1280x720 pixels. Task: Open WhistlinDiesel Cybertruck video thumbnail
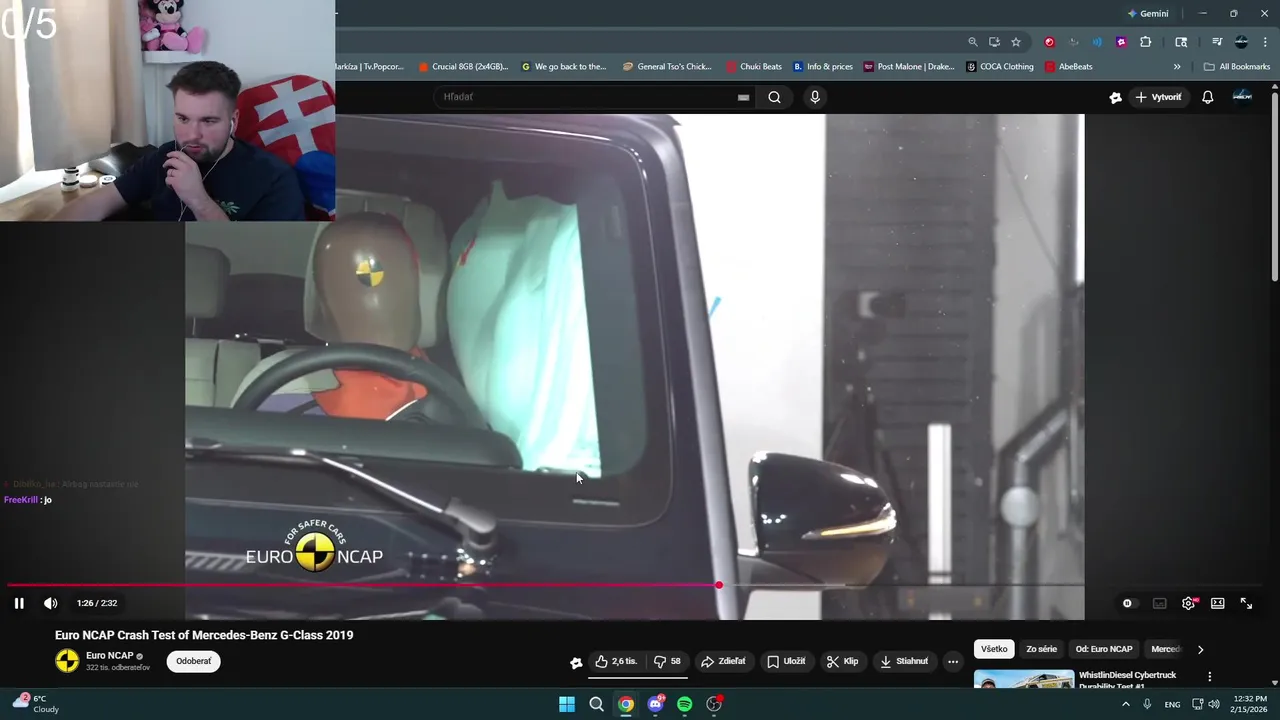(x=1024, y=680)
